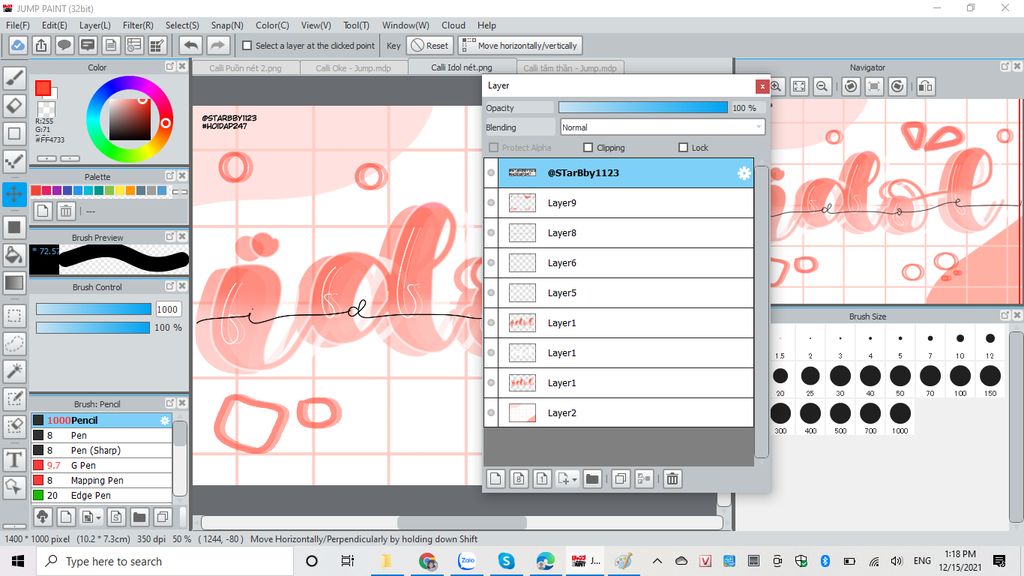Pick the Magic Wand tool
This screenshot has height=576, width=1024.
pos(14,371)
